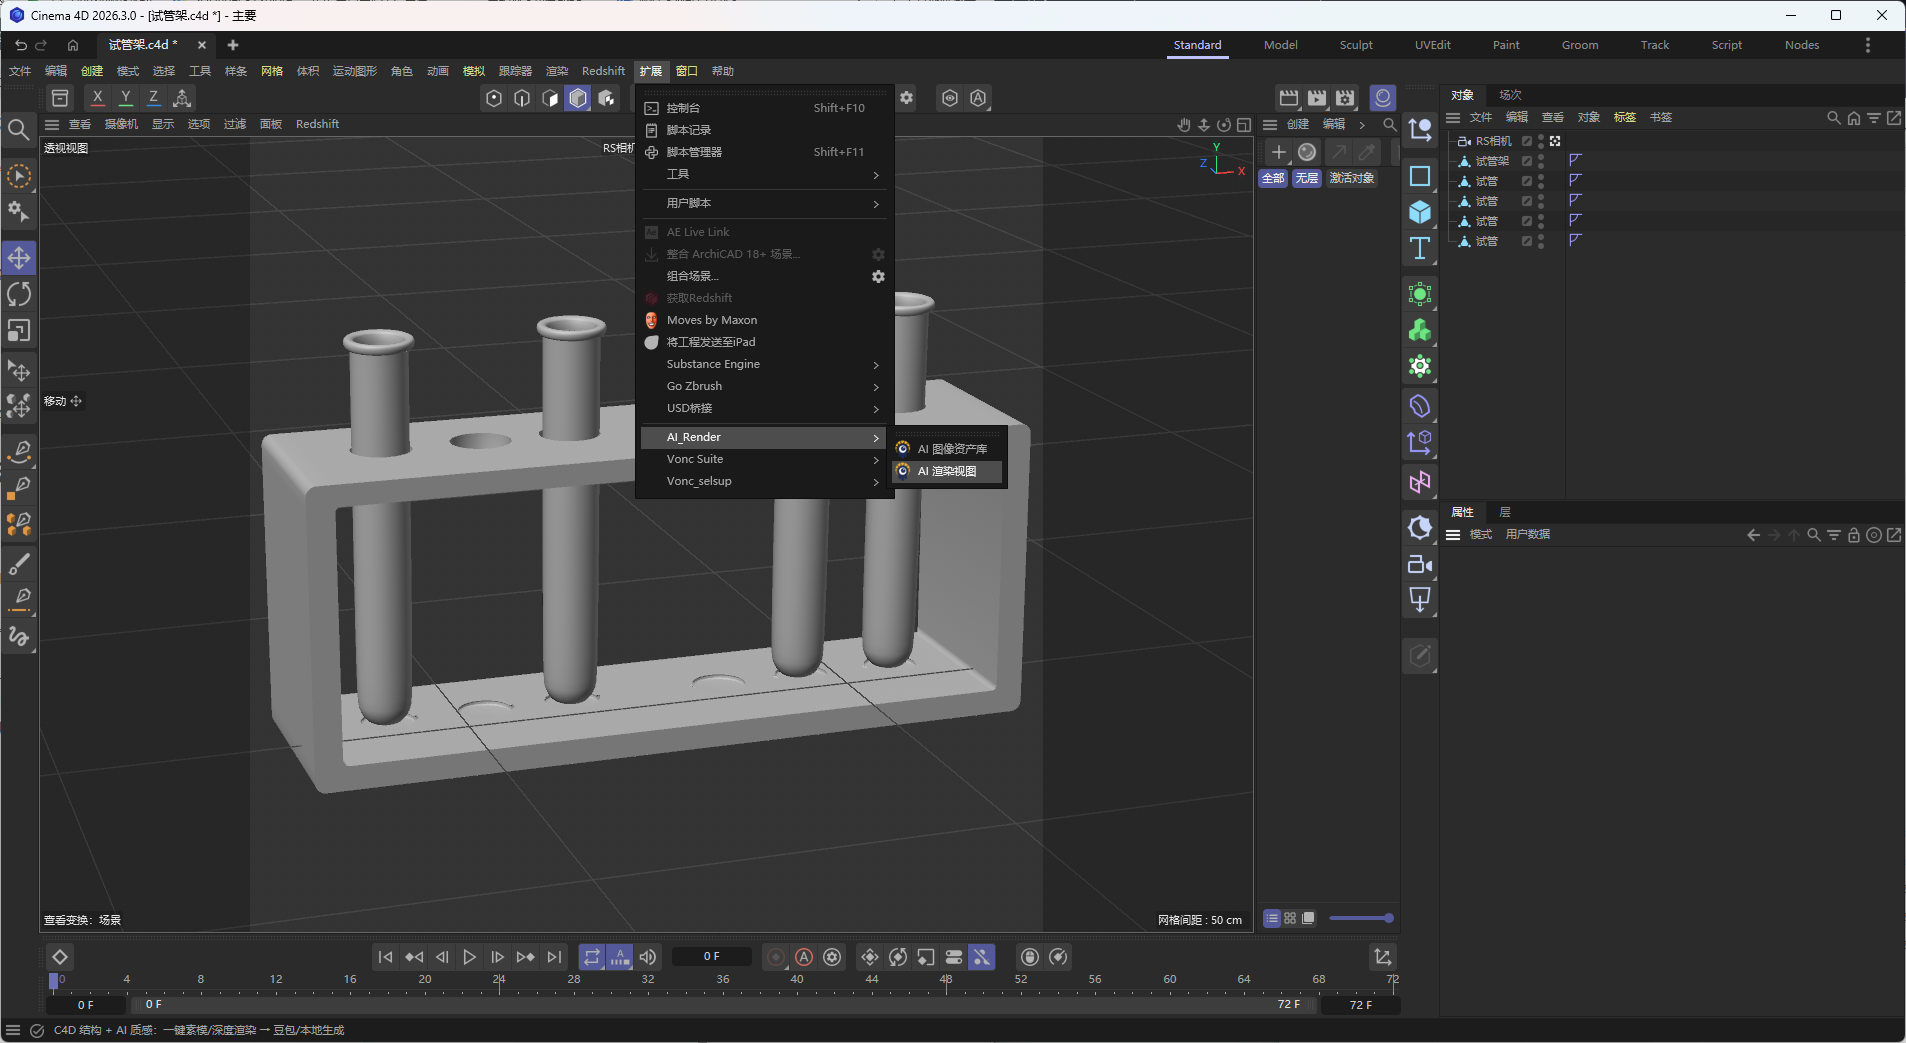Start playback with the Play button

(x=470, y=957)
